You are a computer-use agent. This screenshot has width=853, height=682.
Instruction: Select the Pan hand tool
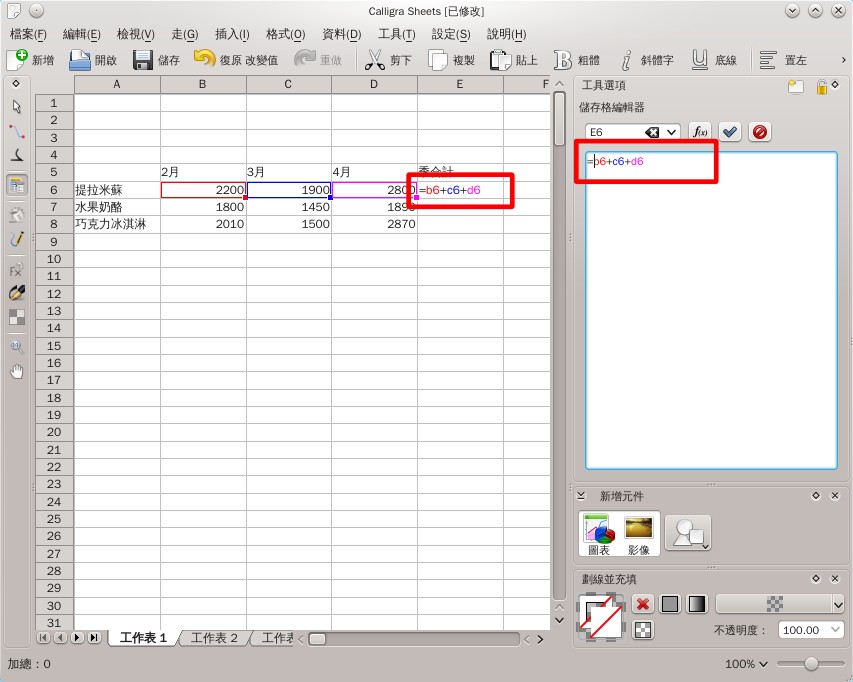click(16, 372)
